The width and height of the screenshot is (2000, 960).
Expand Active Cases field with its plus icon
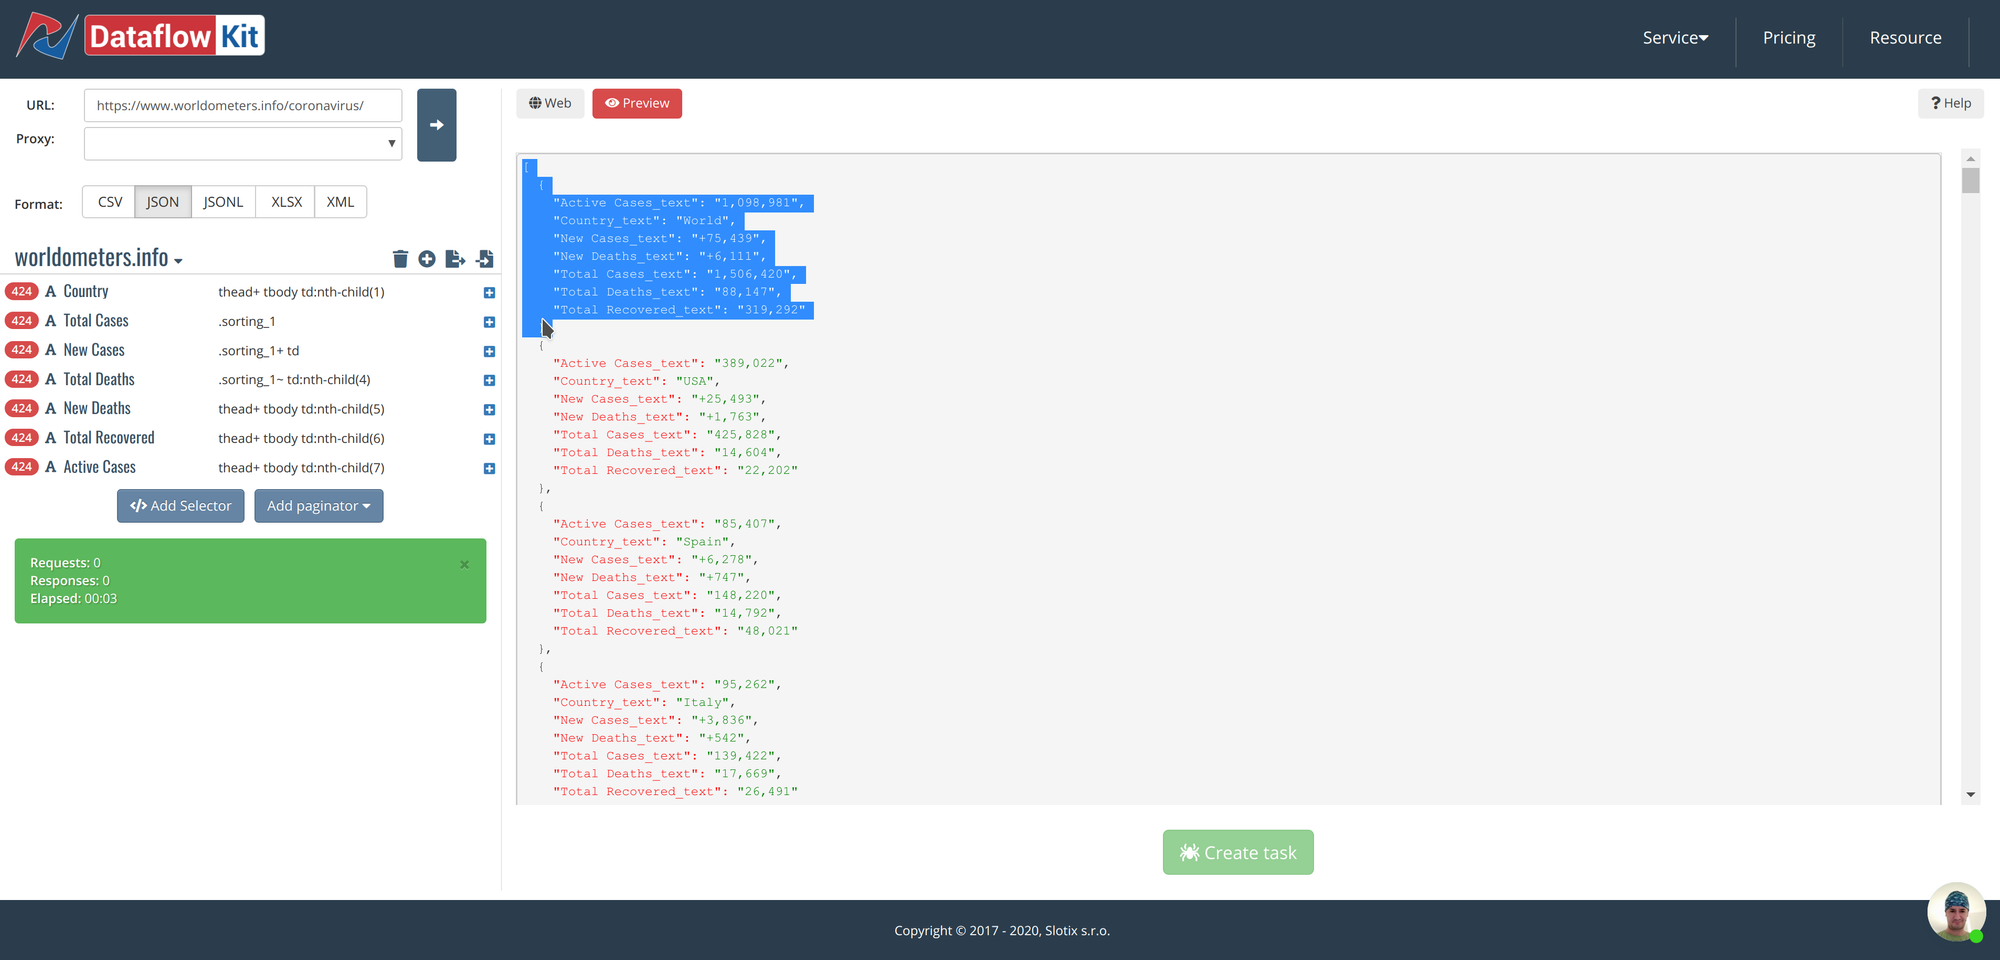pyautogui.click(x=489, y=468)
